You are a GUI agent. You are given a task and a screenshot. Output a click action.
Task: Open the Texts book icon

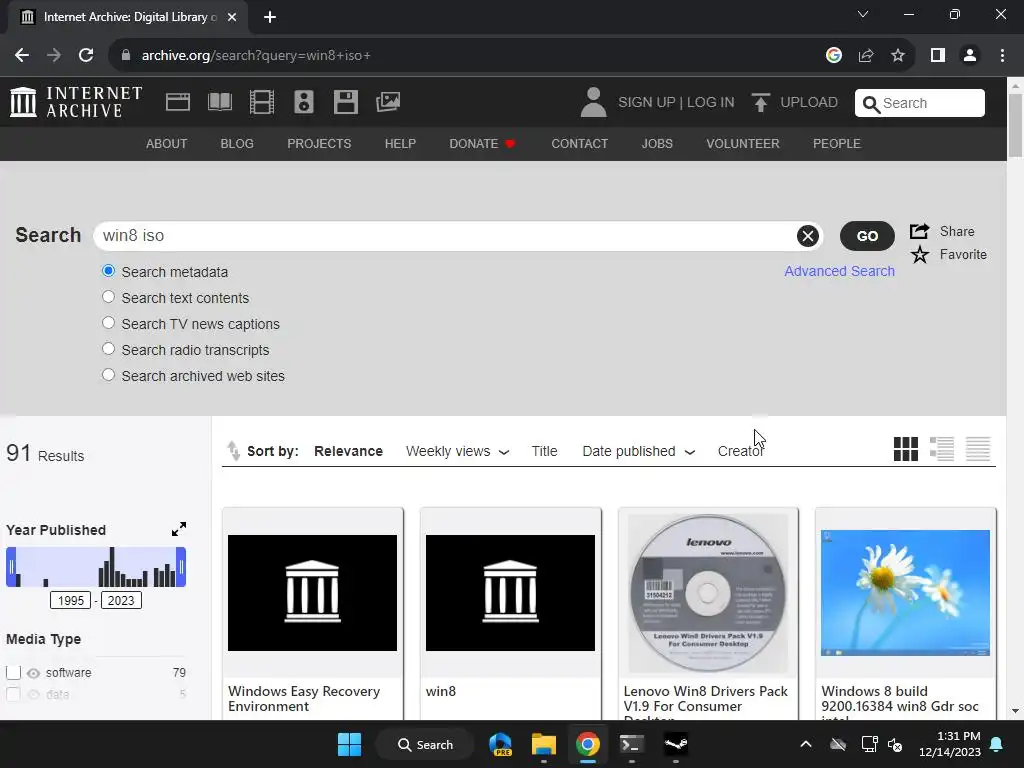tap(219, 102)
